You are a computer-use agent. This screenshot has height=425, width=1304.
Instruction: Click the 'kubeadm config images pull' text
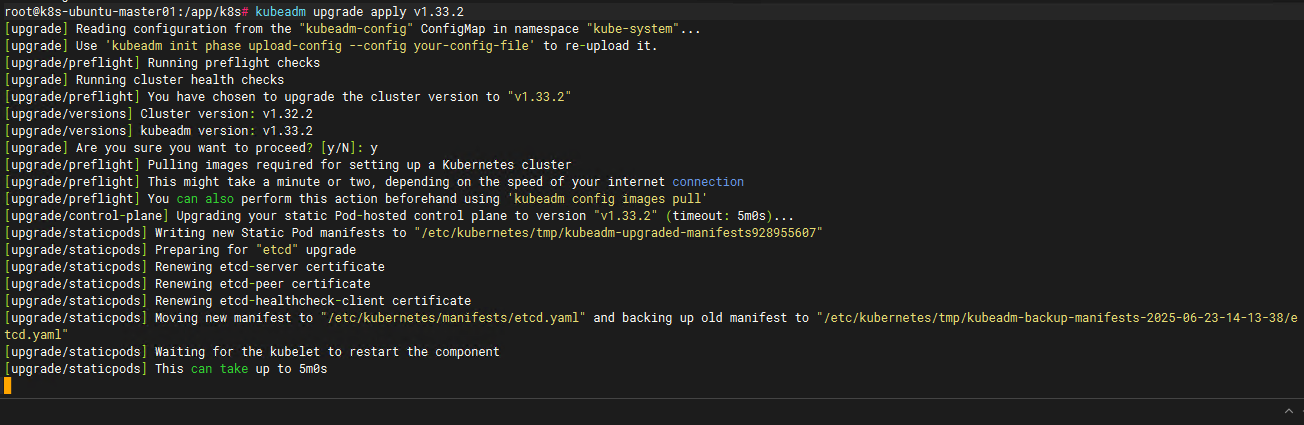(x=607, y=198)
